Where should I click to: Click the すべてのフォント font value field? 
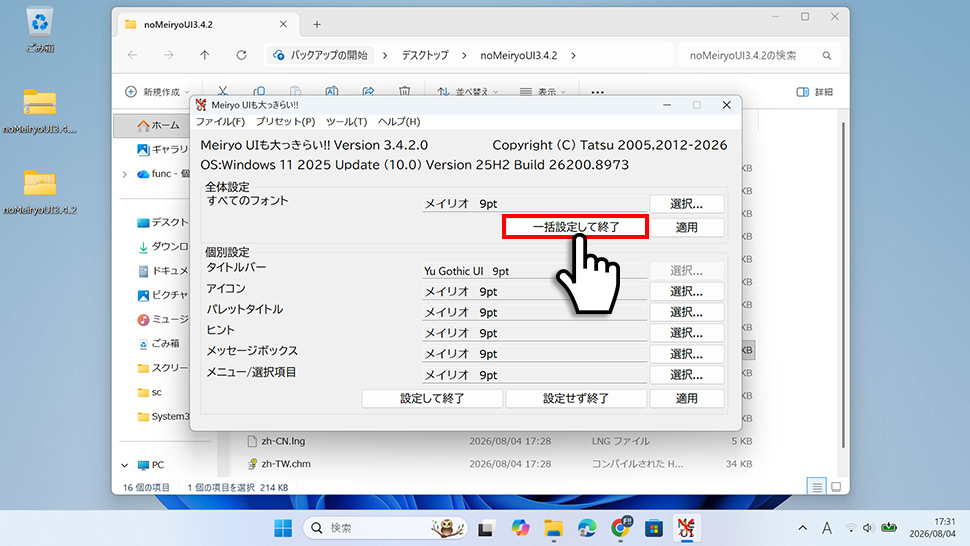click(x=534, y=203)
